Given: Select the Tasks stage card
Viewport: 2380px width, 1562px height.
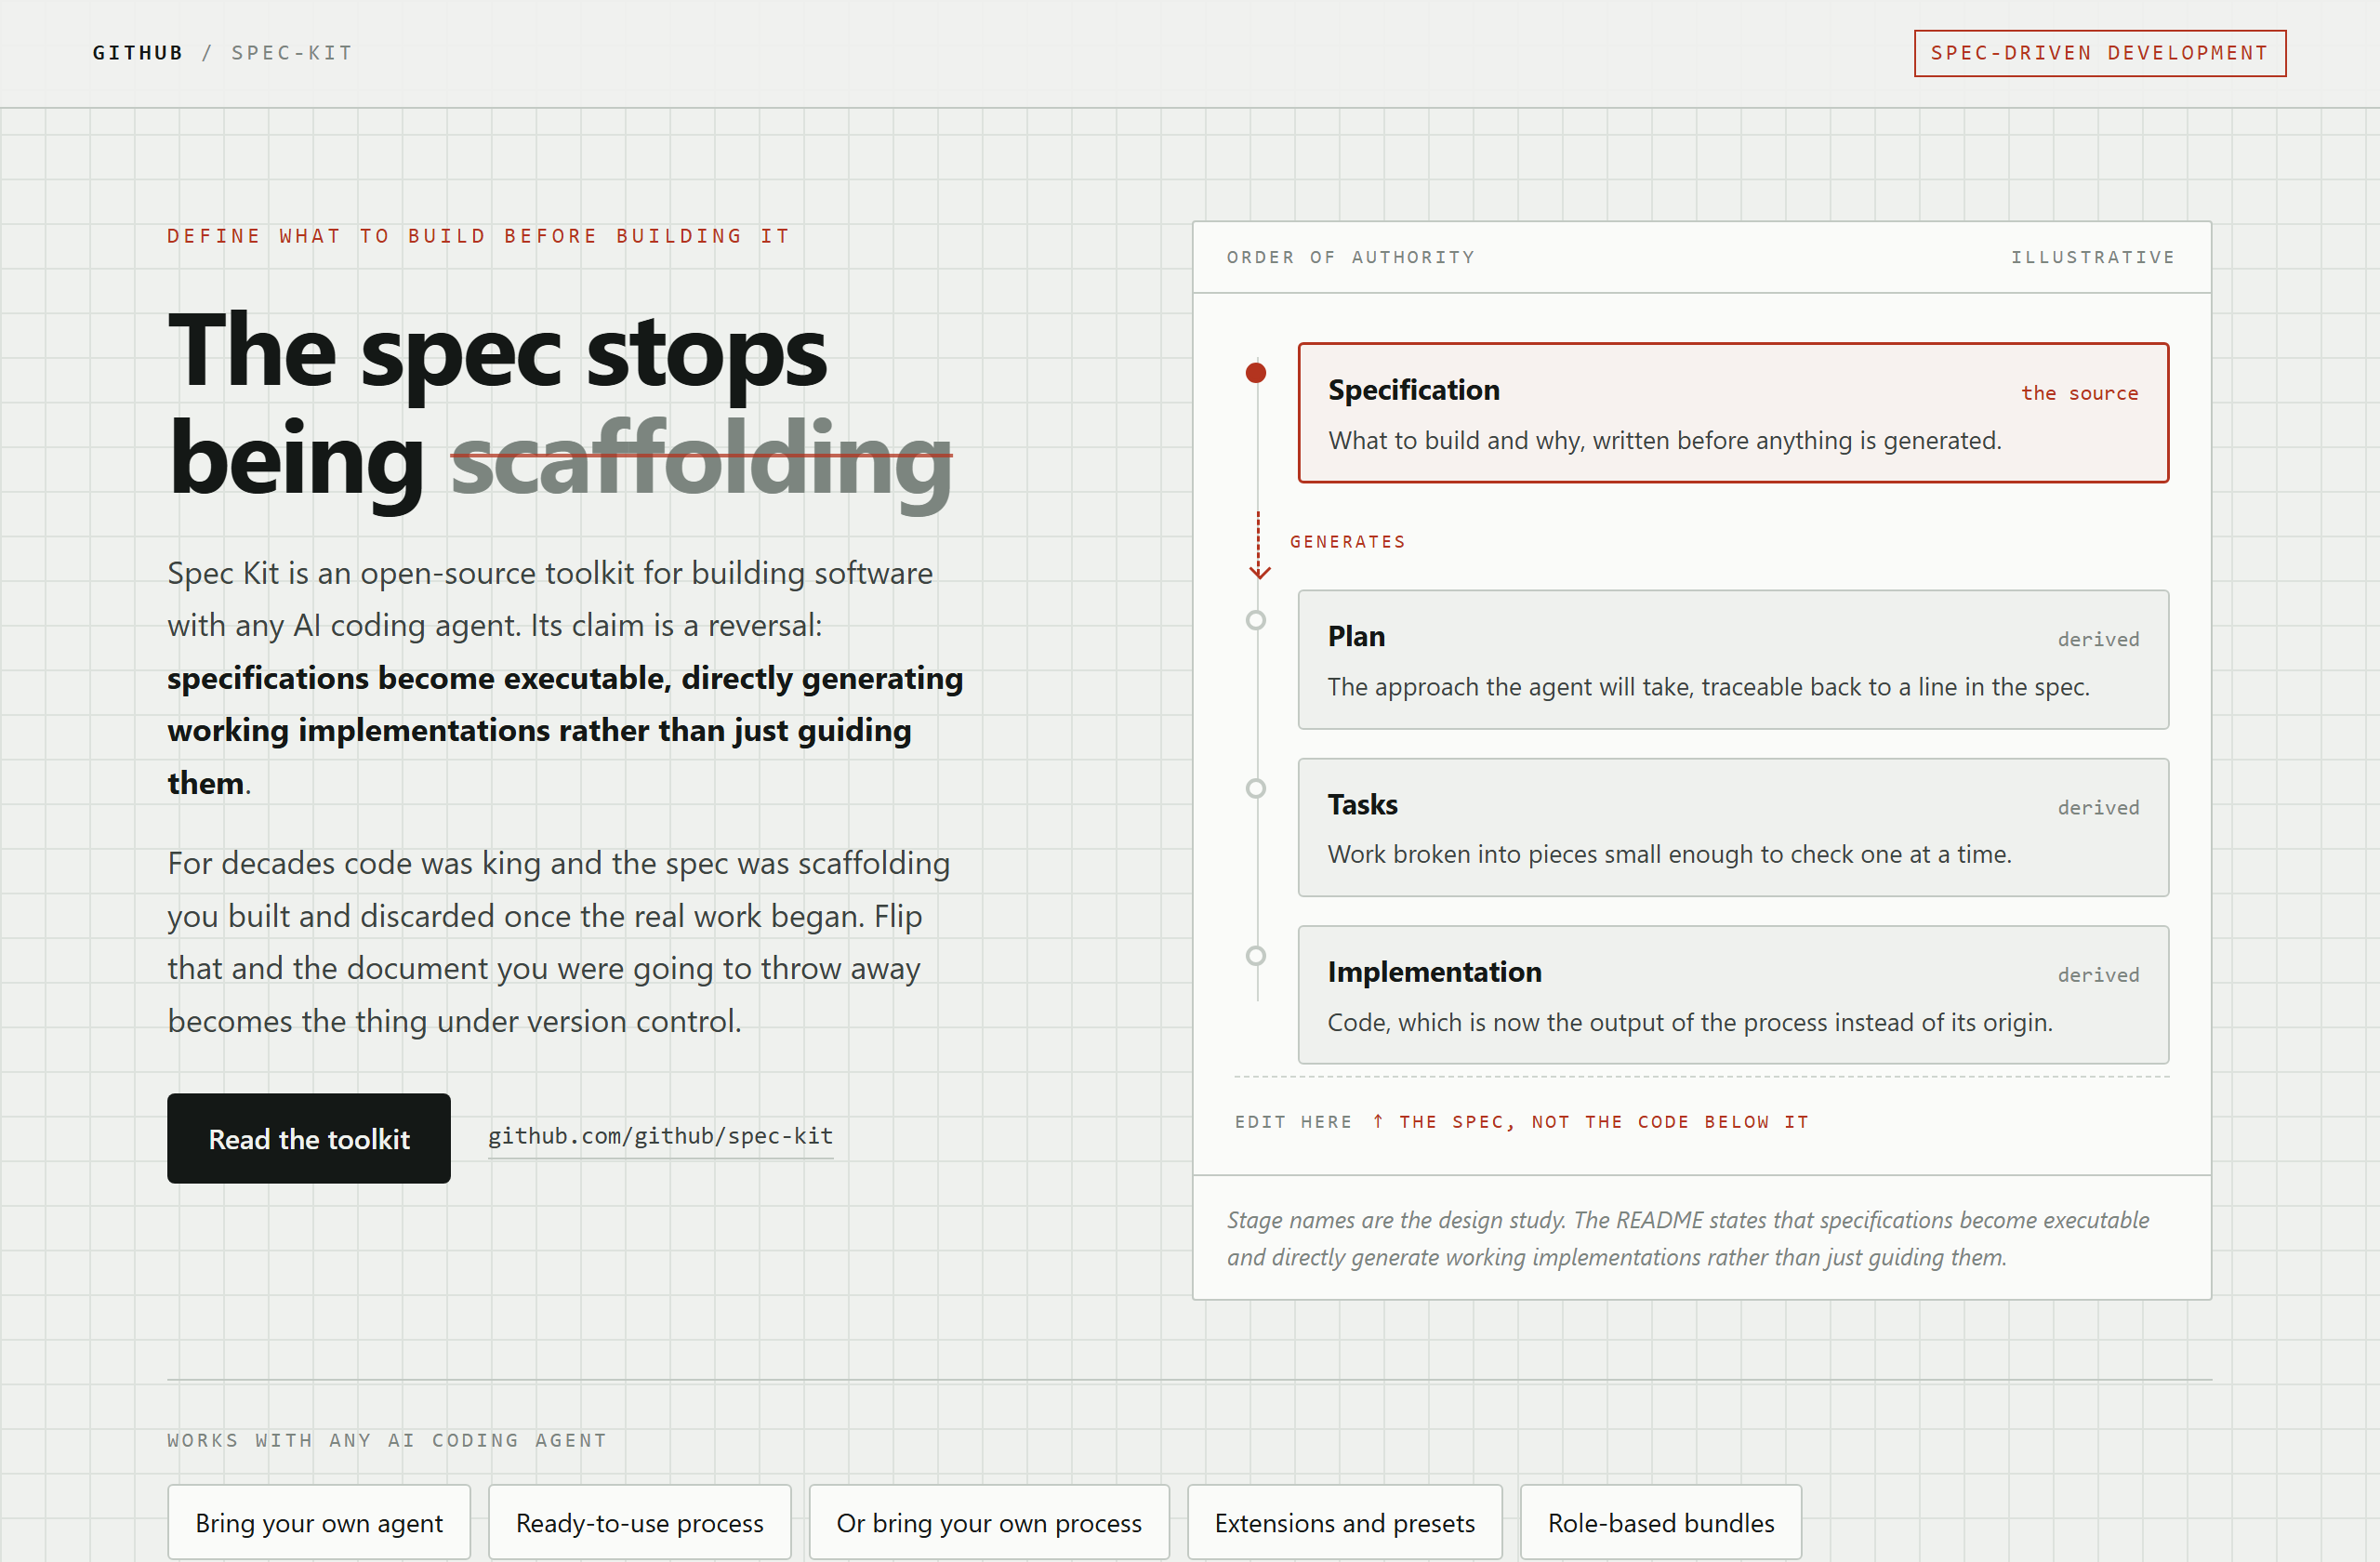Looking at the screenshot, I should pyautogui.click(x=1733, y=827).
